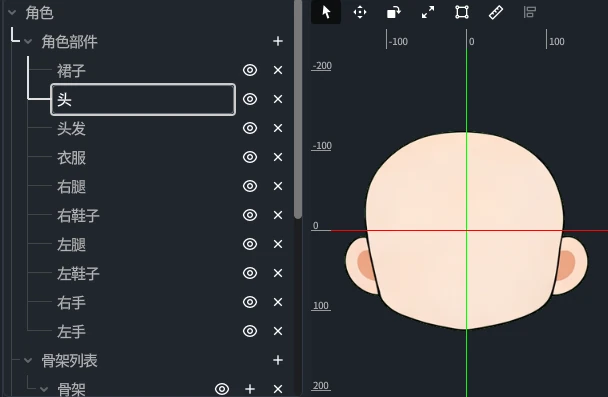Delete the 左手 part
The image size is (608, 397).
pyautogui.click(x=278, y=331)
